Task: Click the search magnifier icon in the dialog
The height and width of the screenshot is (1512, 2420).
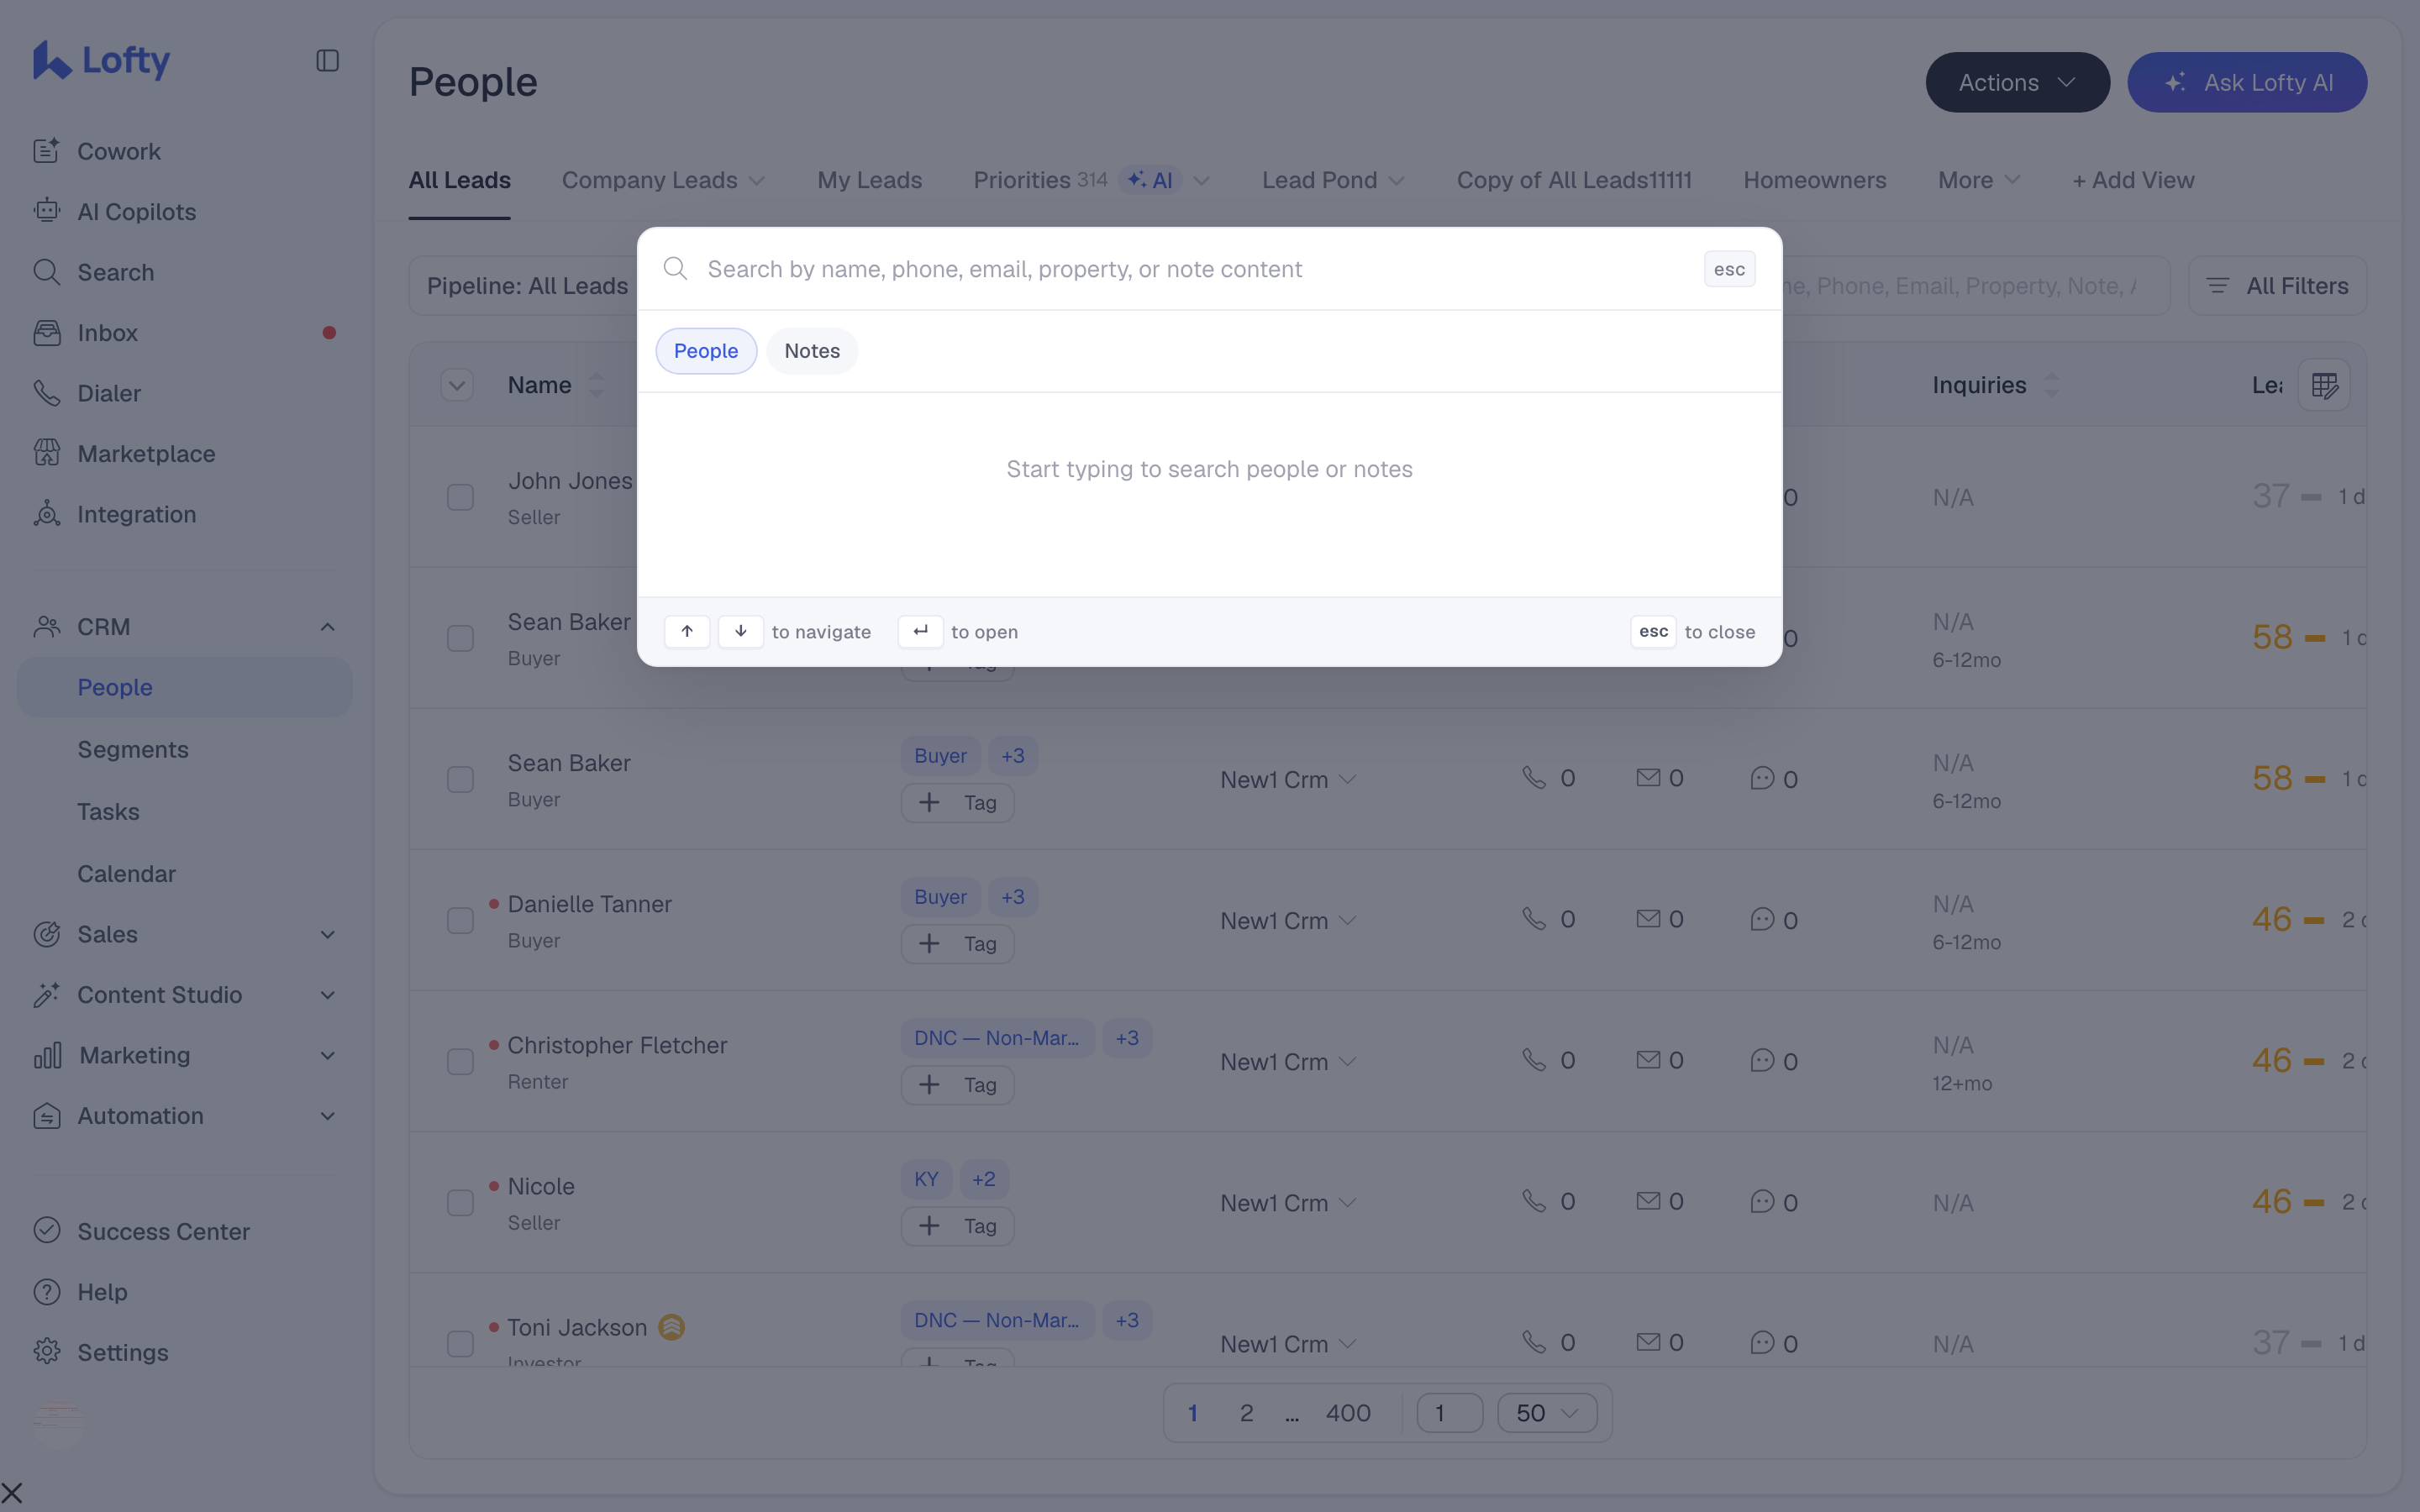Action: tap(676, 269)
